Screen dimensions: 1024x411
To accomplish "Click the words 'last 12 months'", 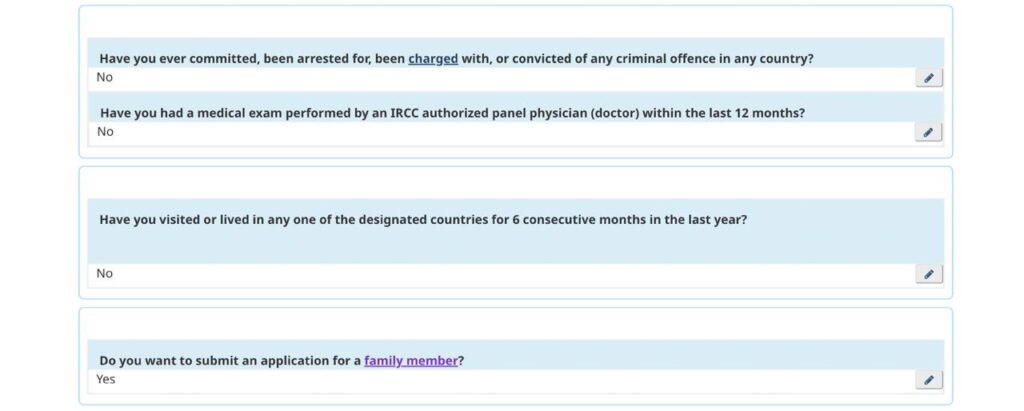I will click(758, 113).
